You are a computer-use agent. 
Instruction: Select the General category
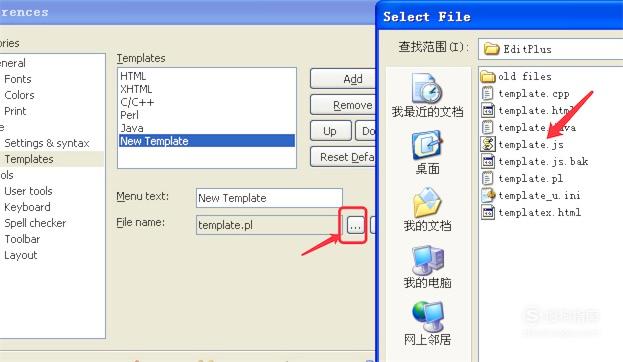[x=13, y=63]
